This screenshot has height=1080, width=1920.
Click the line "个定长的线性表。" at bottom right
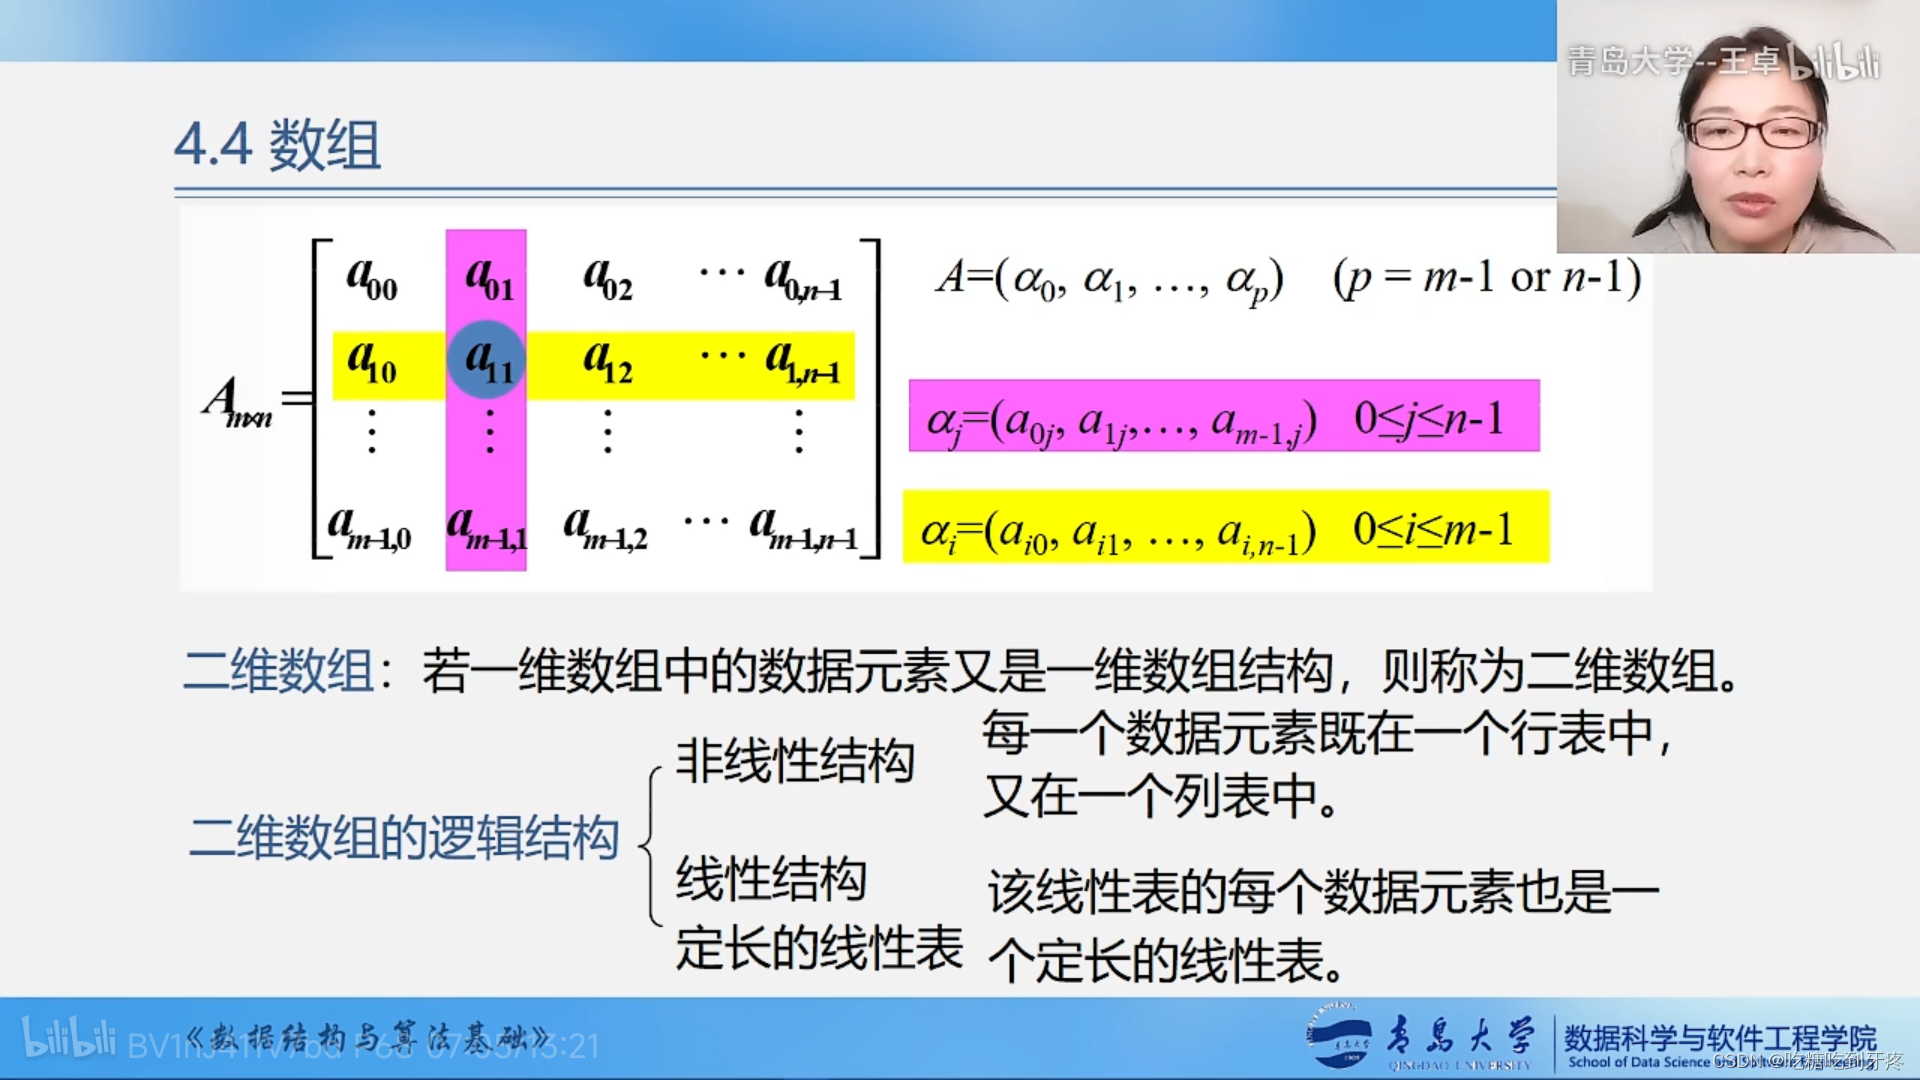coord(1168,960)
